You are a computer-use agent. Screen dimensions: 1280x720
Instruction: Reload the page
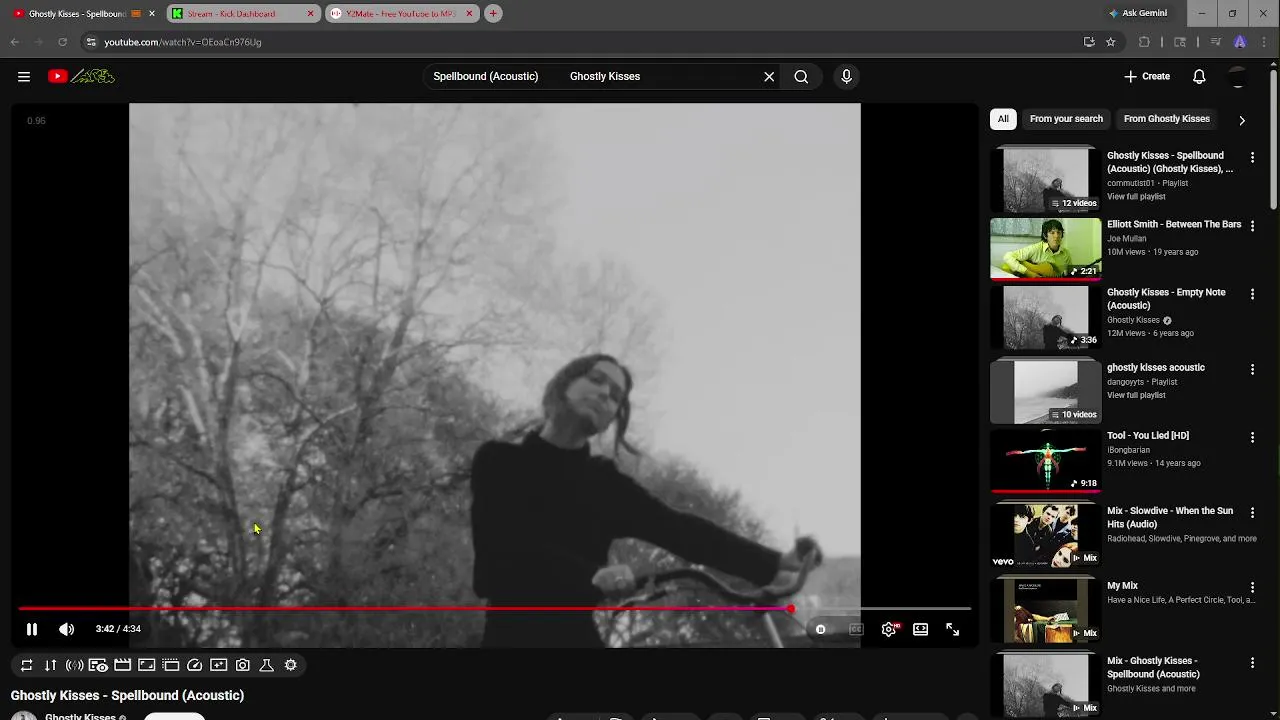[x=62, y=42]
